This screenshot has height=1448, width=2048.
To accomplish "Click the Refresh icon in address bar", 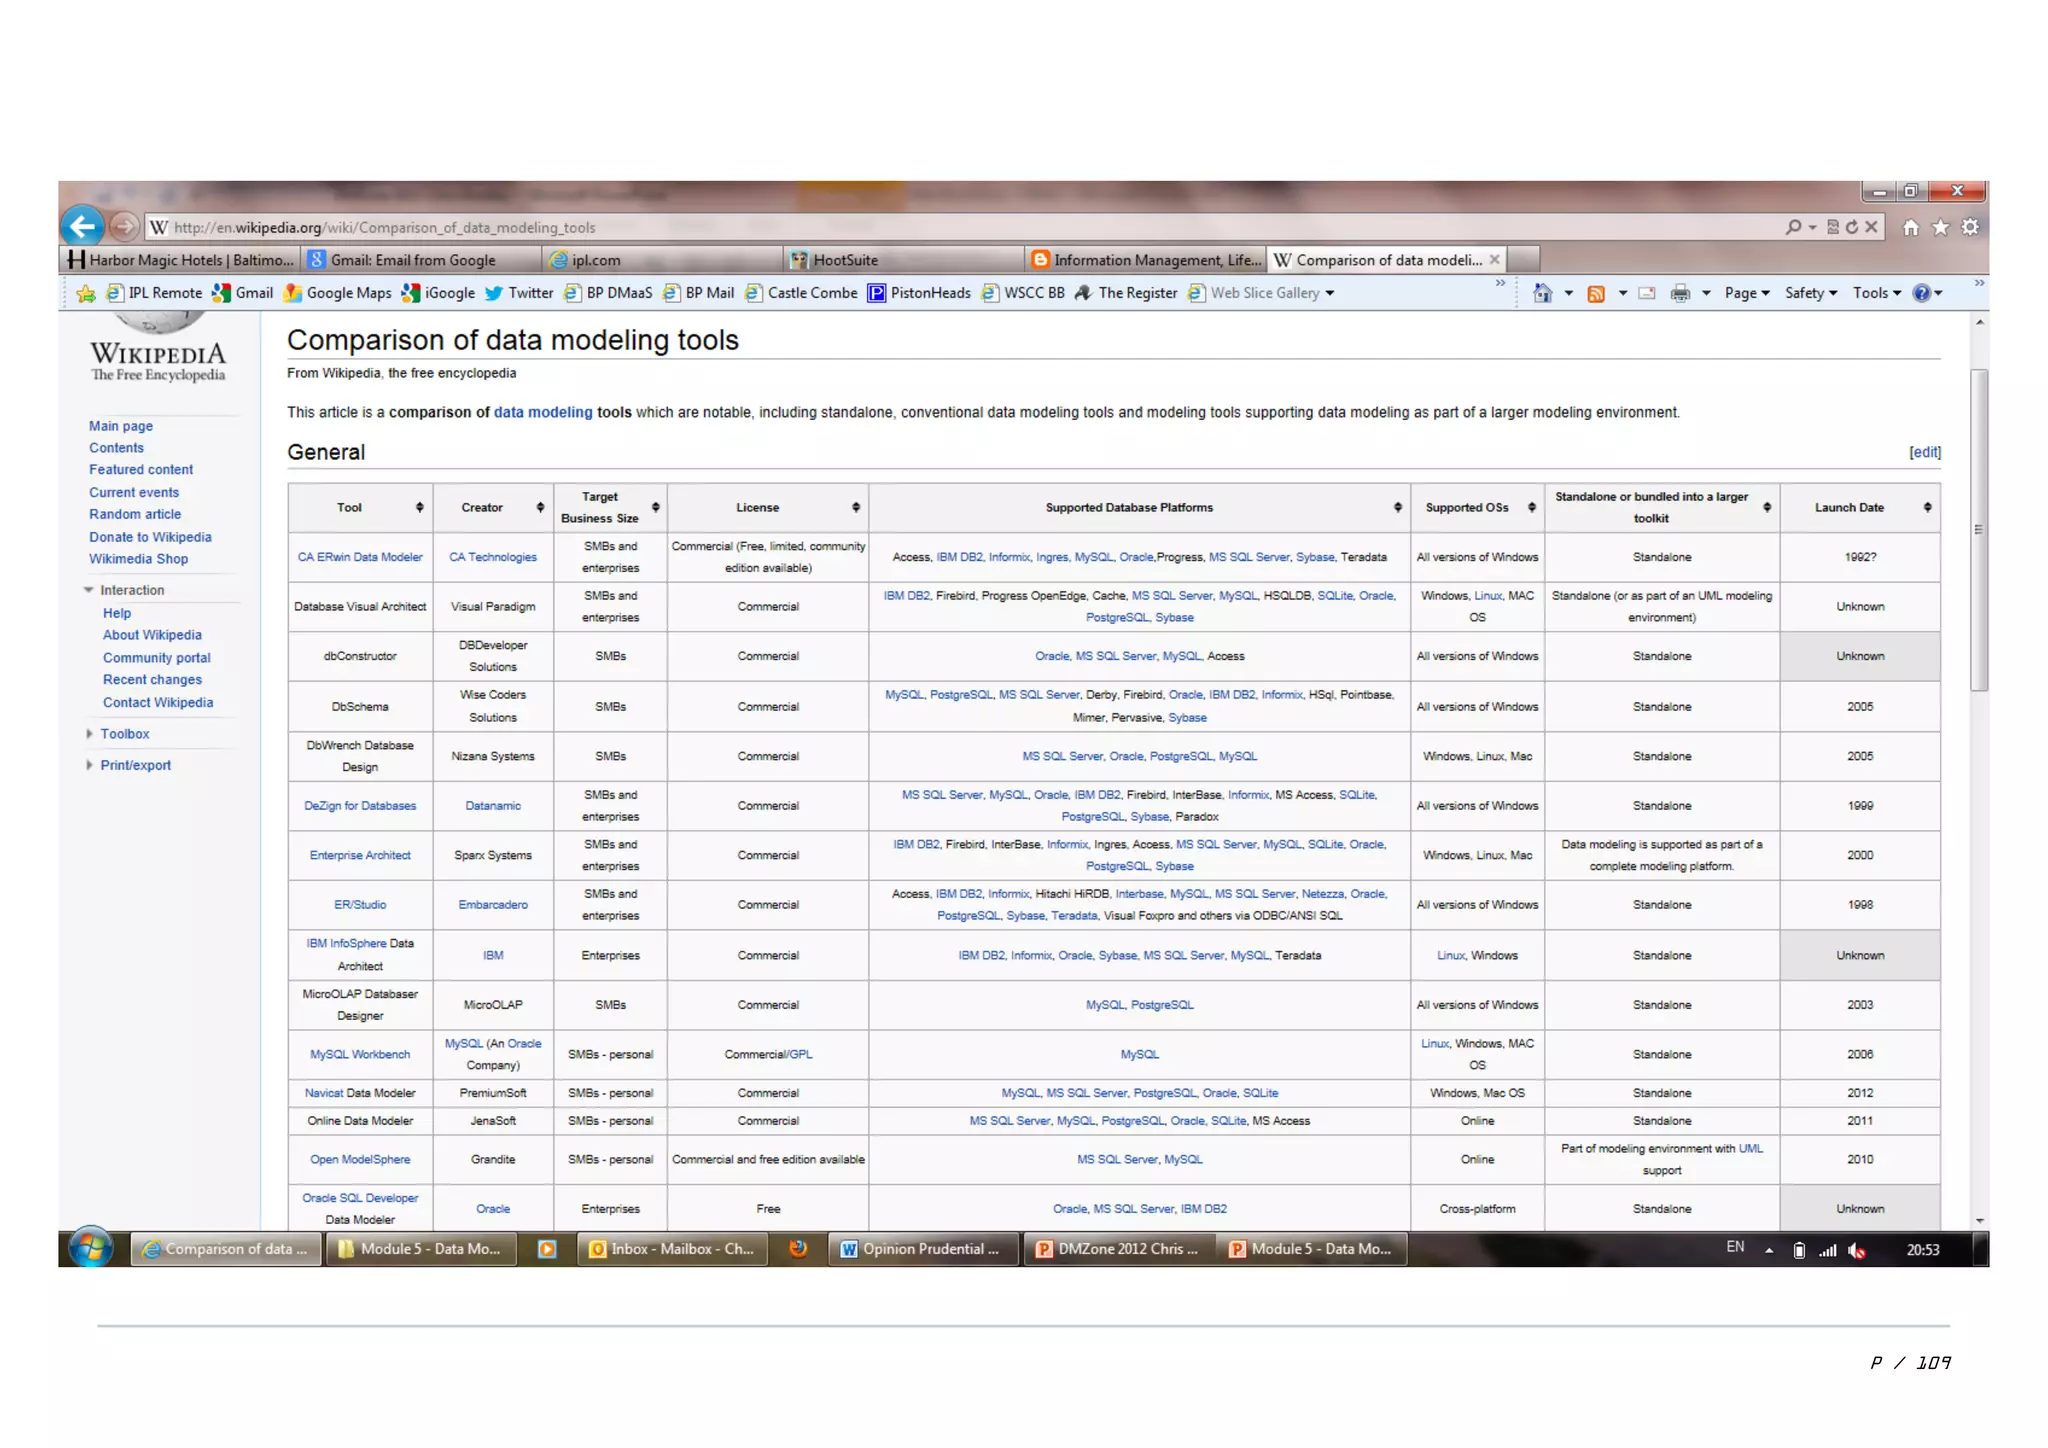I will point(1852,227).
